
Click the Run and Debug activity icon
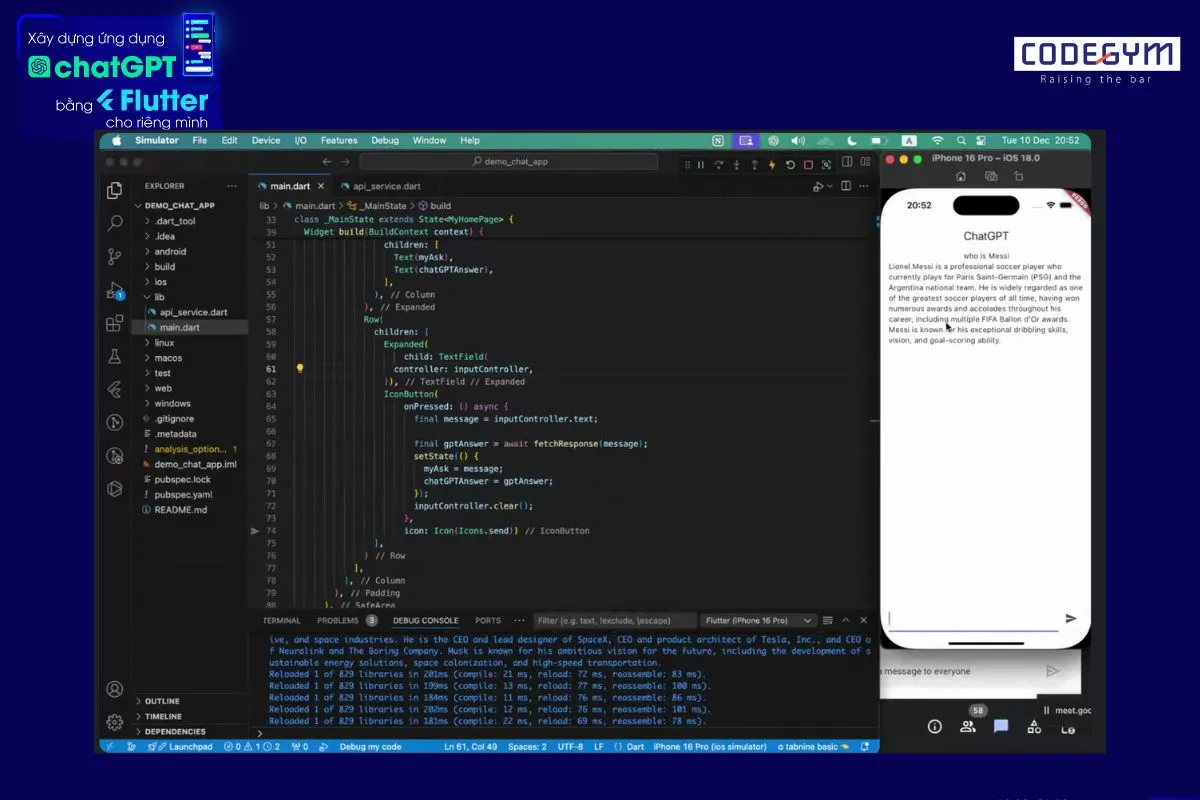click(x=115, y=291)
